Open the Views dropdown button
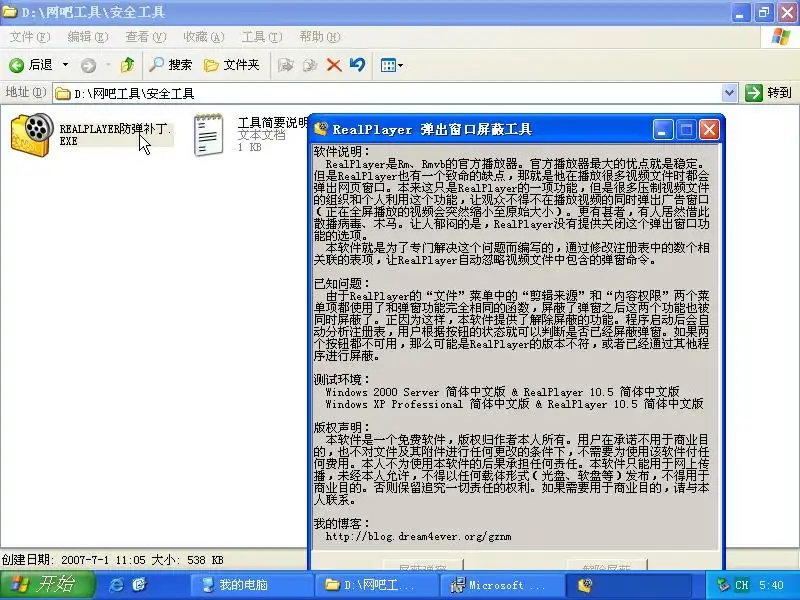Screen dimensions: 800x600 (x=391, y=65)
